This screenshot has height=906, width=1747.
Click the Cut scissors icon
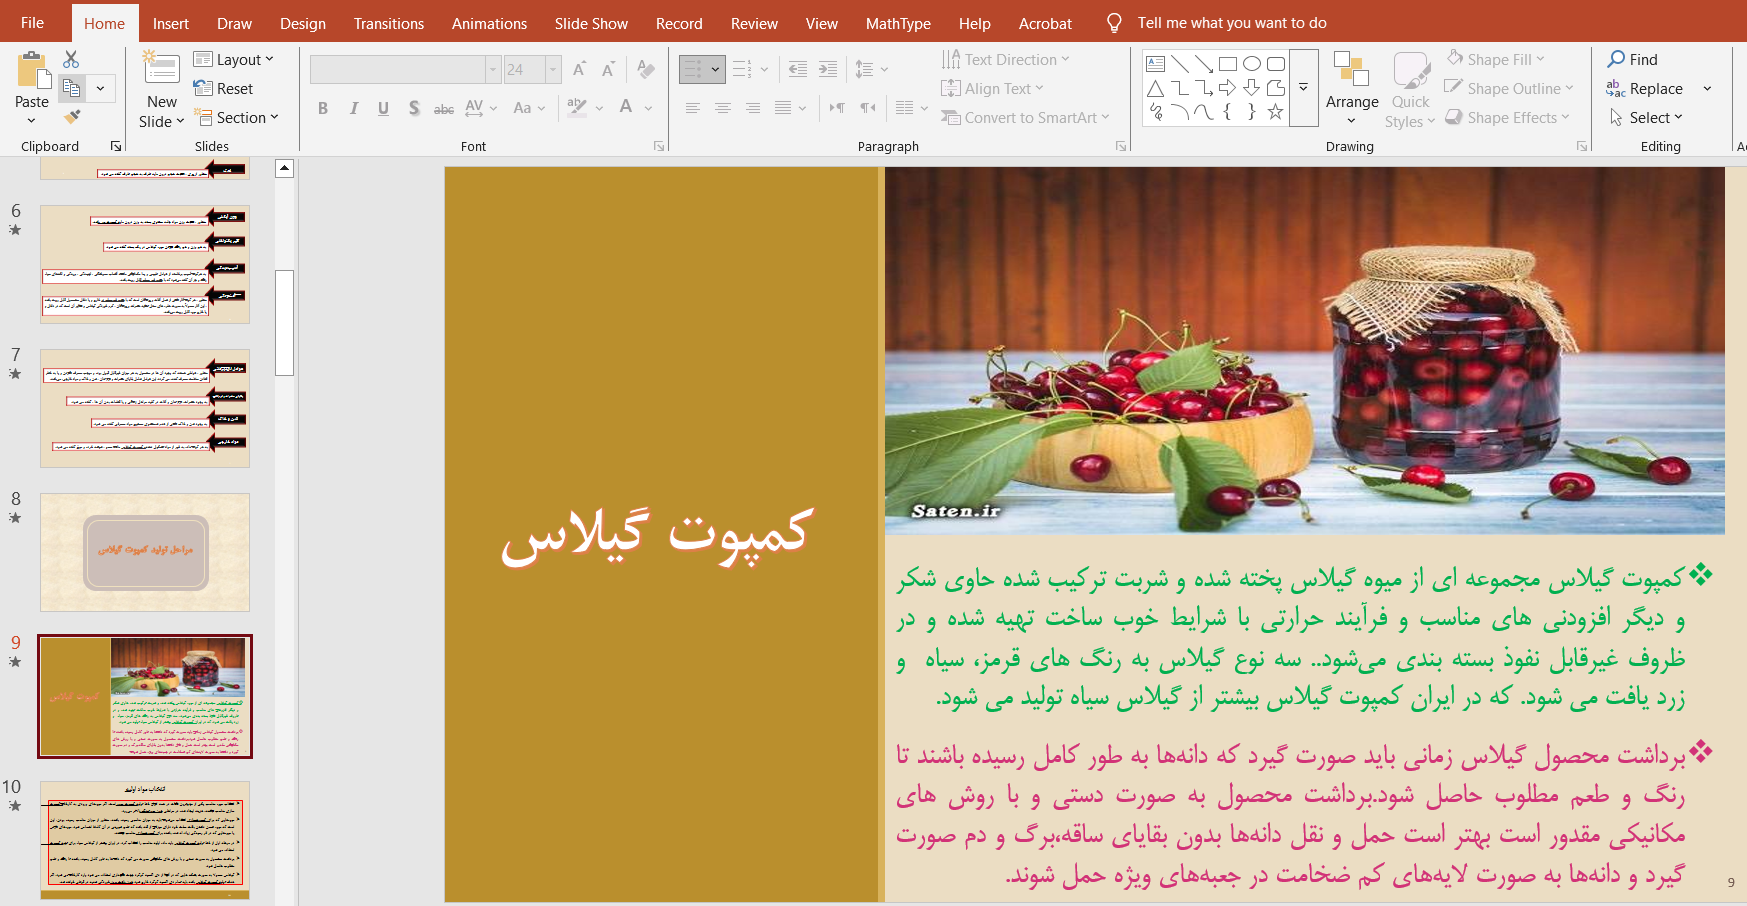[71, 60]
